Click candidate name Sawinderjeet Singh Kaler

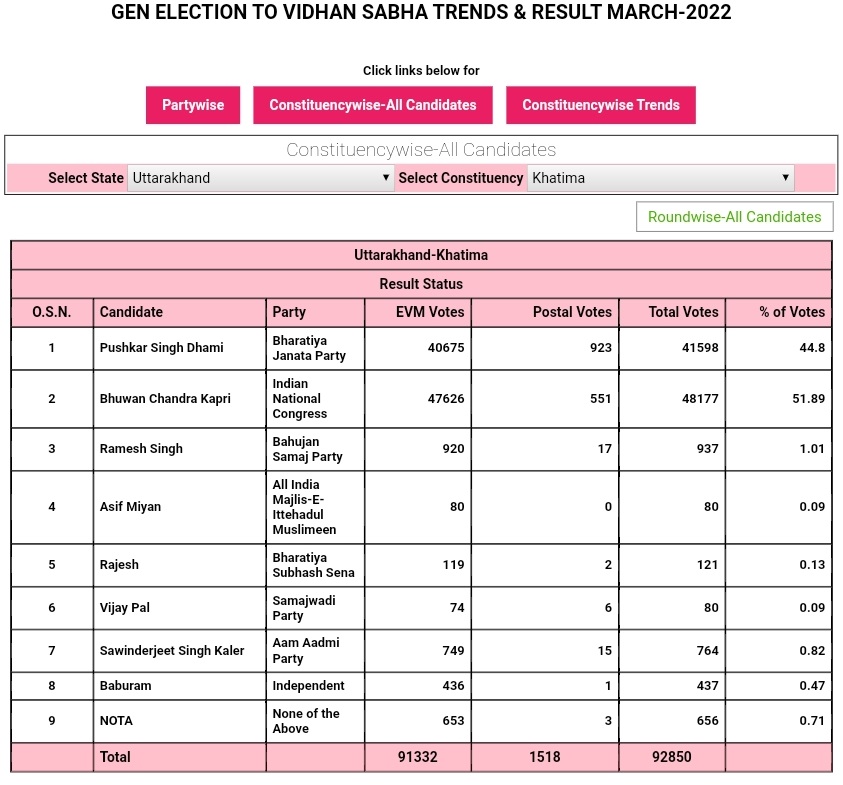[x=172, y=651]
